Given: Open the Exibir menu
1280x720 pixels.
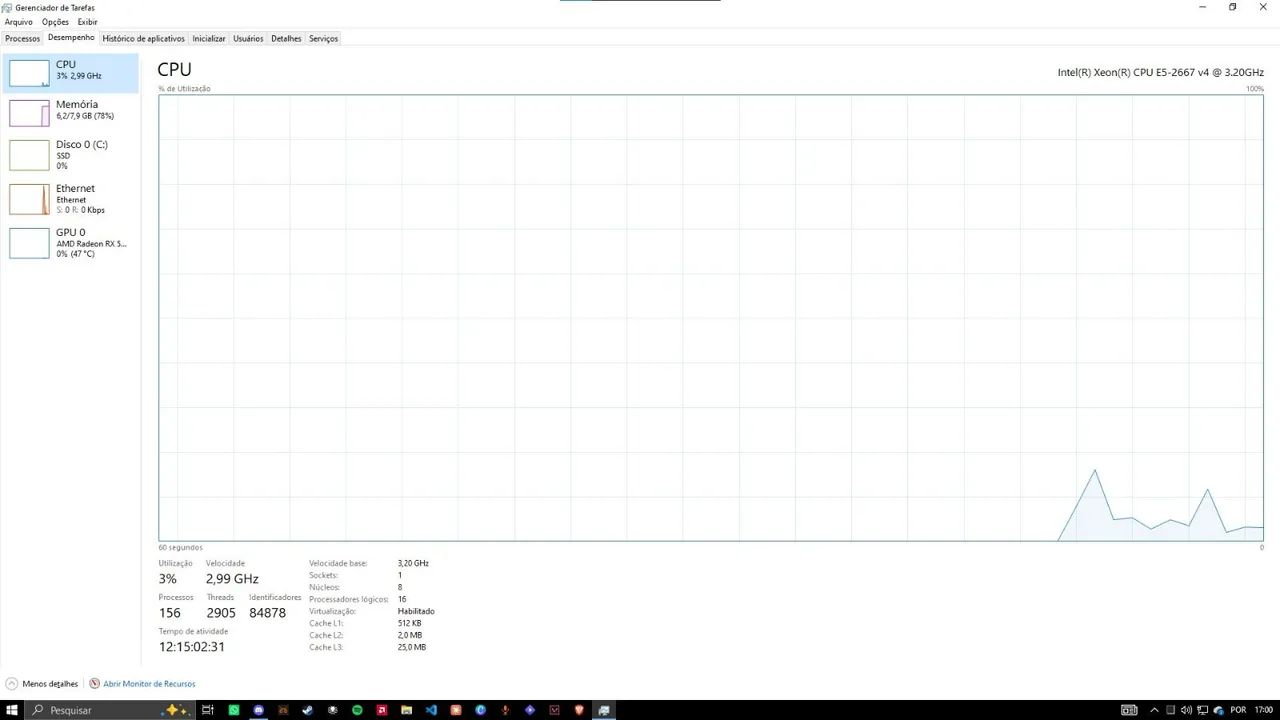Looking at the screenshot, I should 88,22.
